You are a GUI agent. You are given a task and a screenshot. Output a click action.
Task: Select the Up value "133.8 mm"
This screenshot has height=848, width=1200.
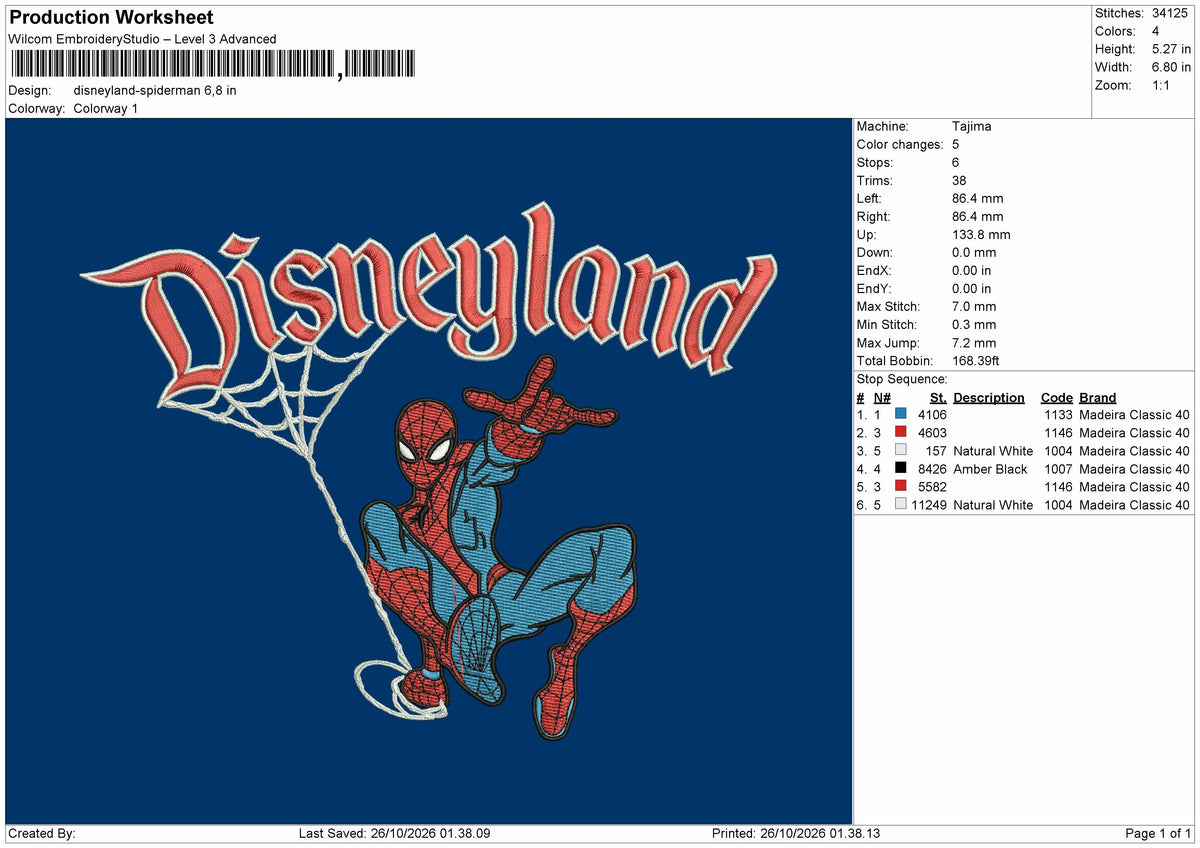point(981,235)
